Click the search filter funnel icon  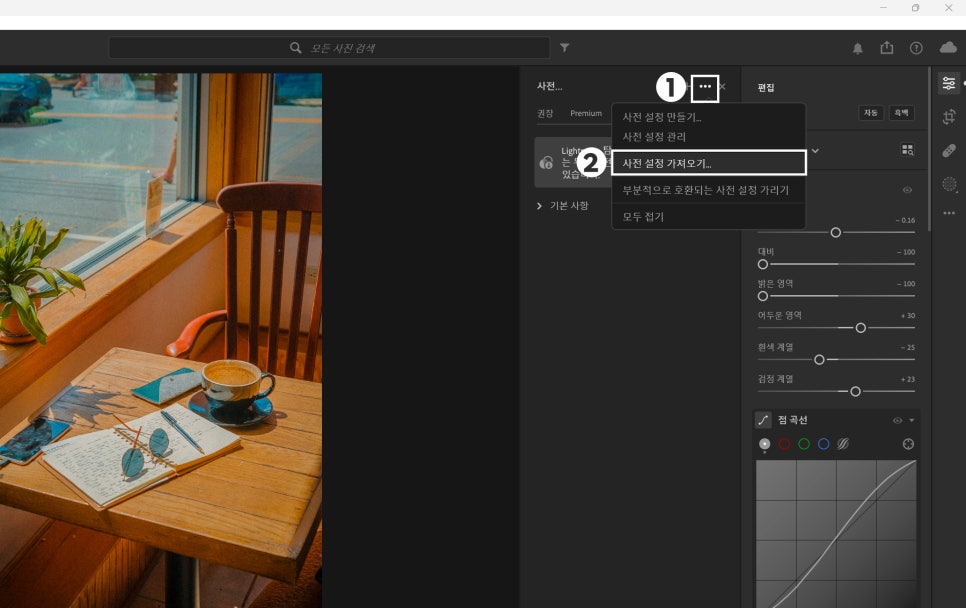point(565,48)
